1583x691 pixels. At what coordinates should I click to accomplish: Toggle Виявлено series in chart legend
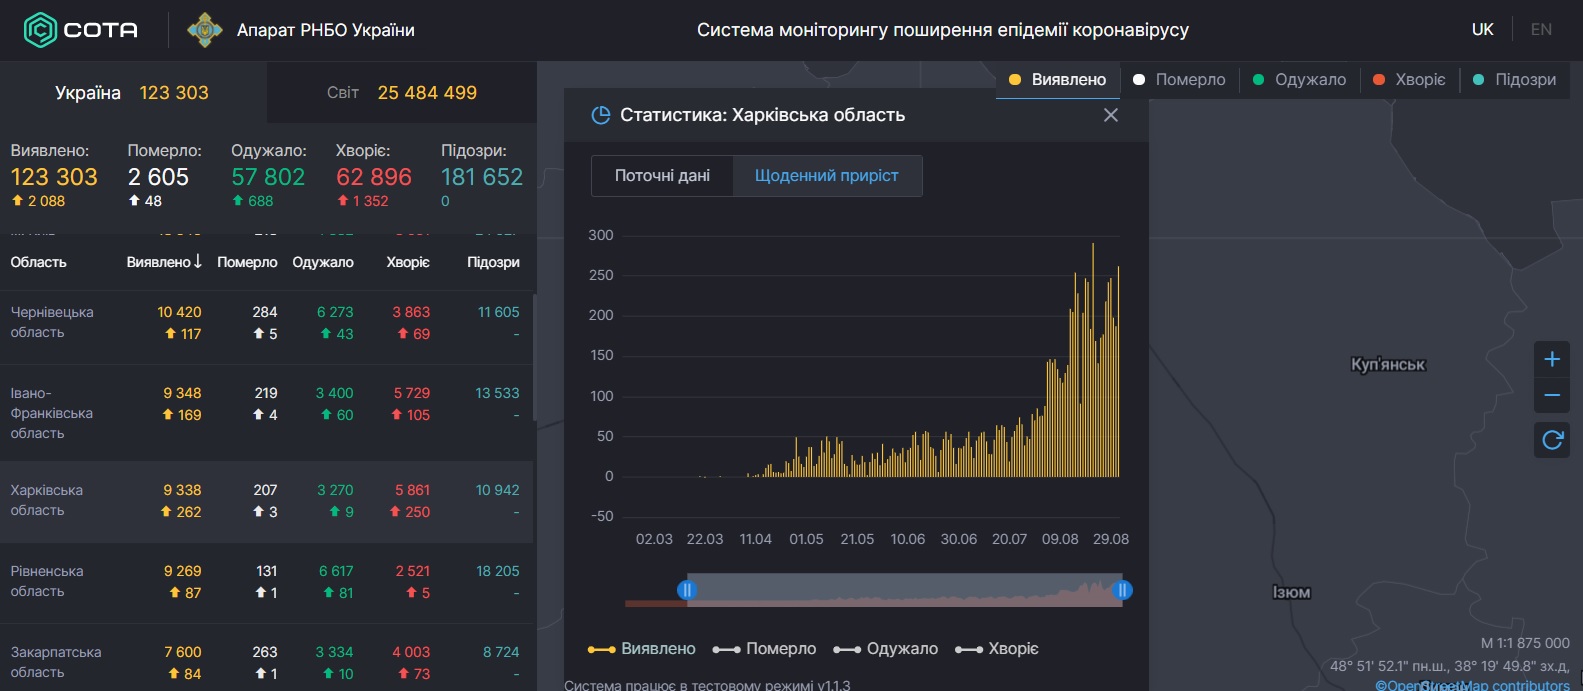coord(642,649)
